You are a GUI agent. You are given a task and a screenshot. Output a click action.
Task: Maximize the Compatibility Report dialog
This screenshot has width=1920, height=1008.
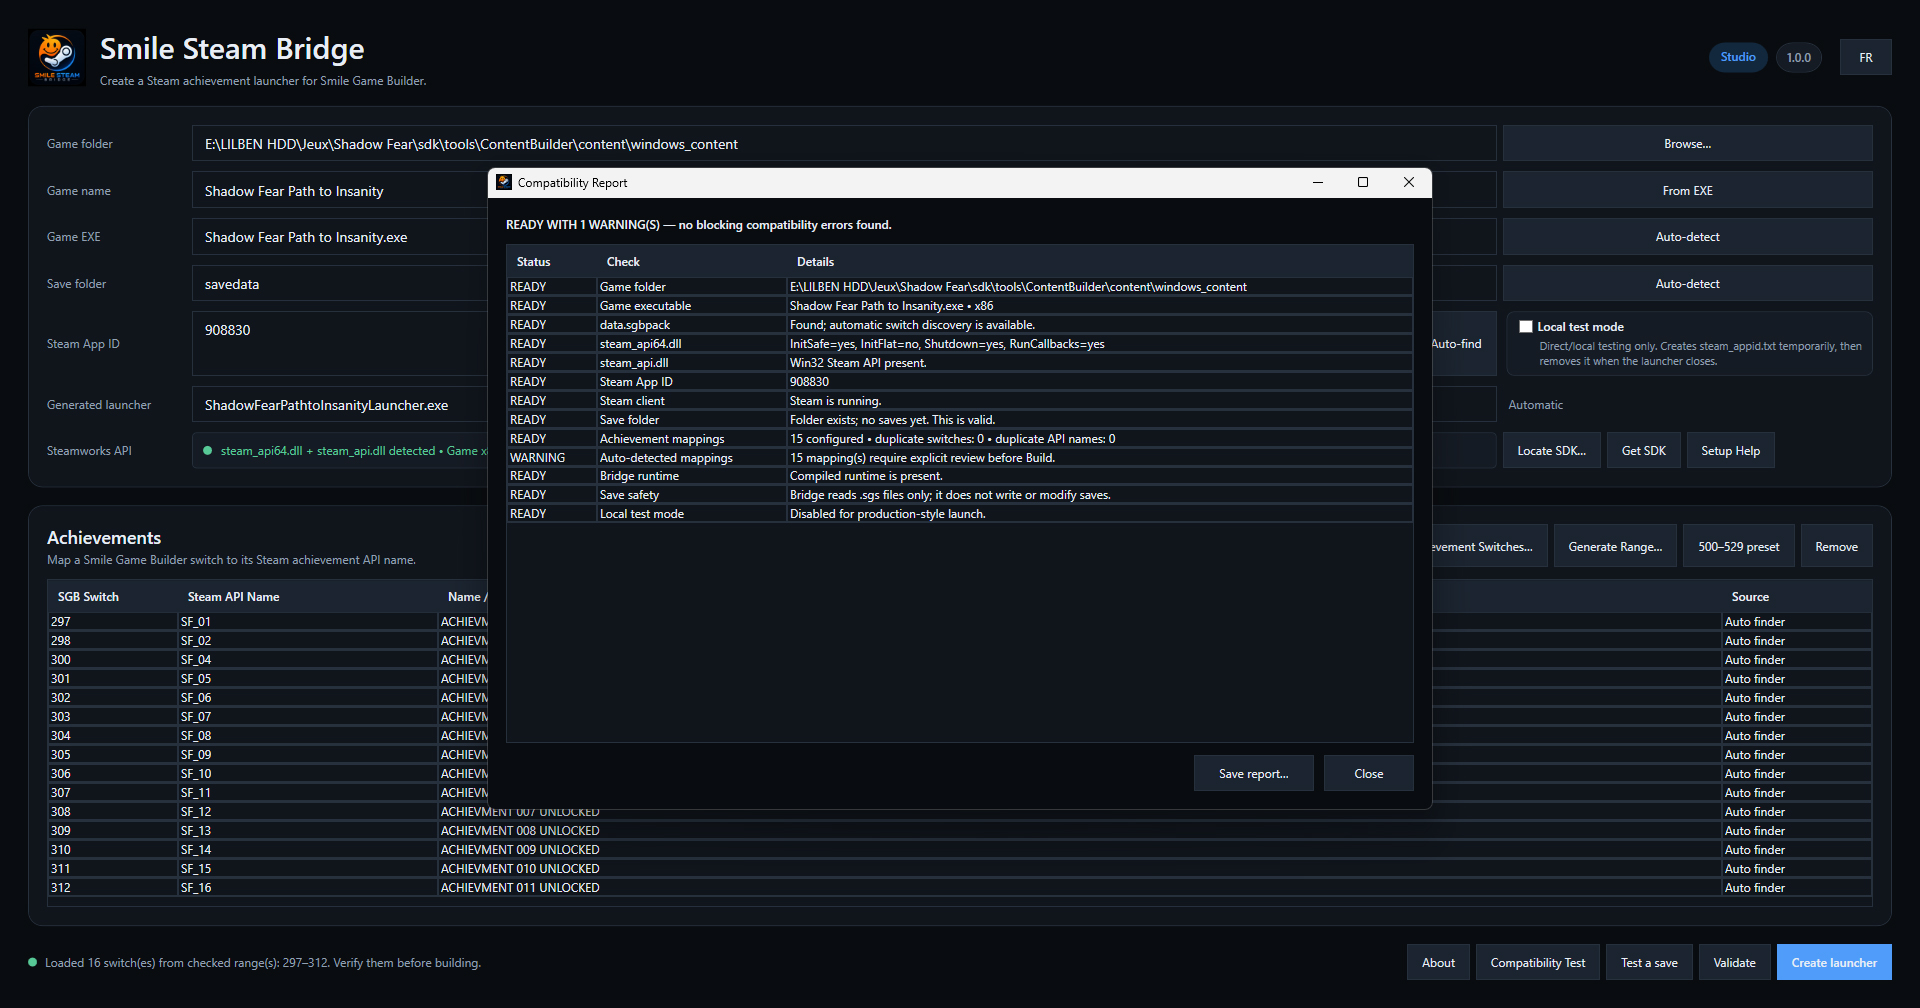[x=1362, y=182]
